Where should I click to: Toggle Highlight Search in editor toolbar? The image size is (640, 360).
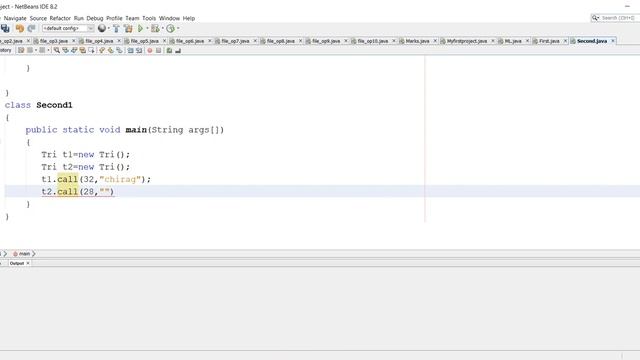[83, 50]
